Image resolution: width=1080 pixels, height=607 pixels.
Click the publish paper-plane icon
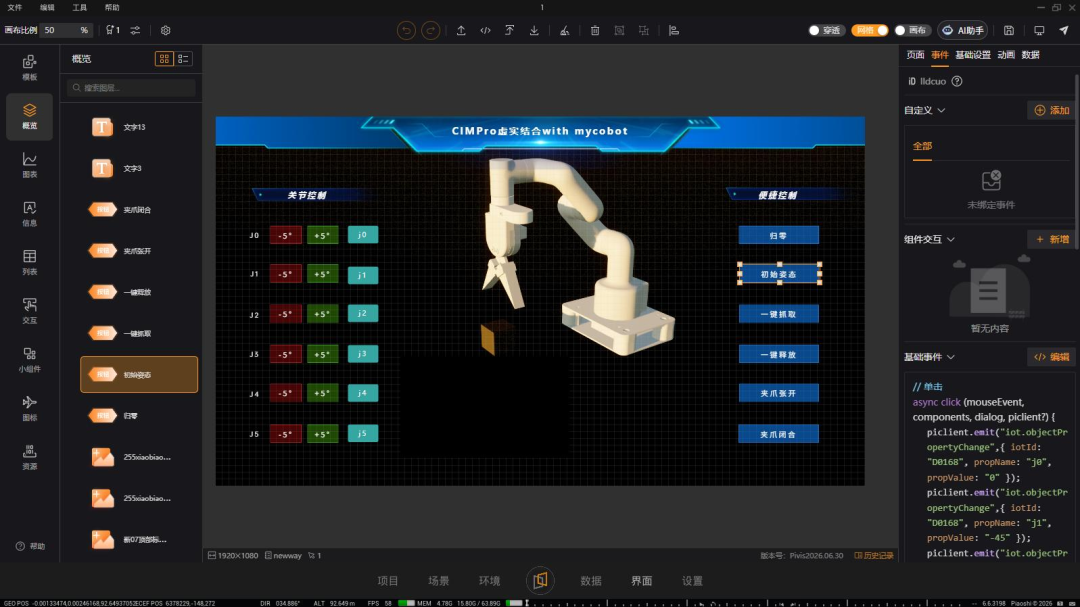(x=1063, y=30)
